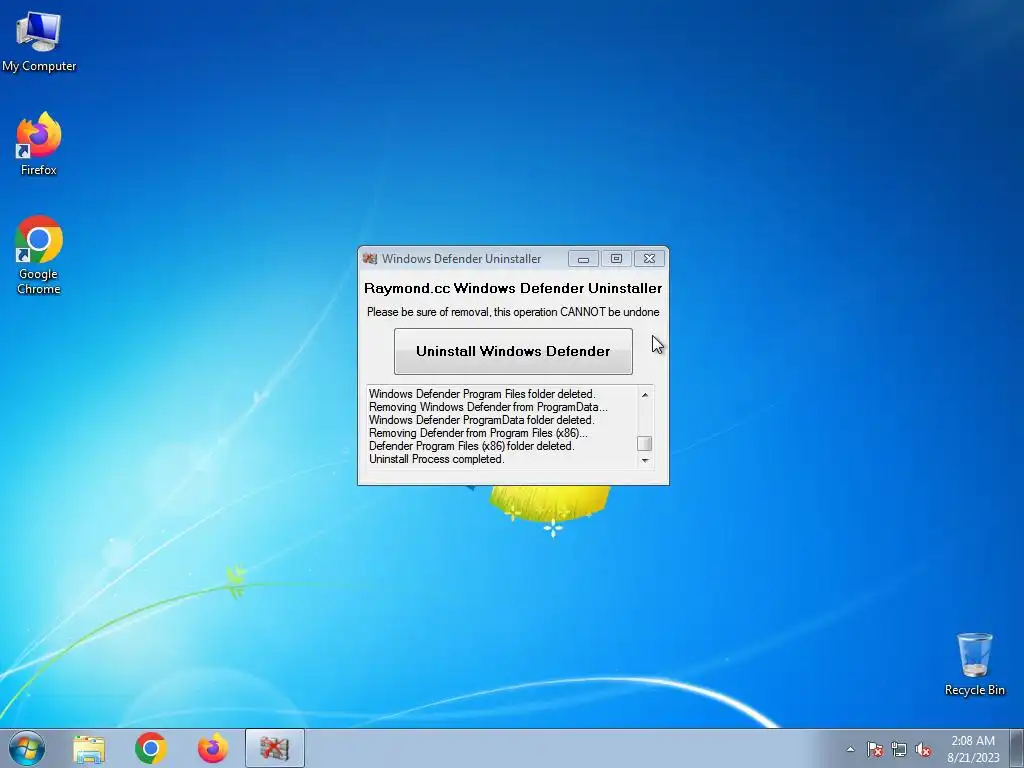This screenshot has height=768, width=1024.
Task: Click 'Removing Defender from Program Files (x86)...' line
Action: point(478,433)
